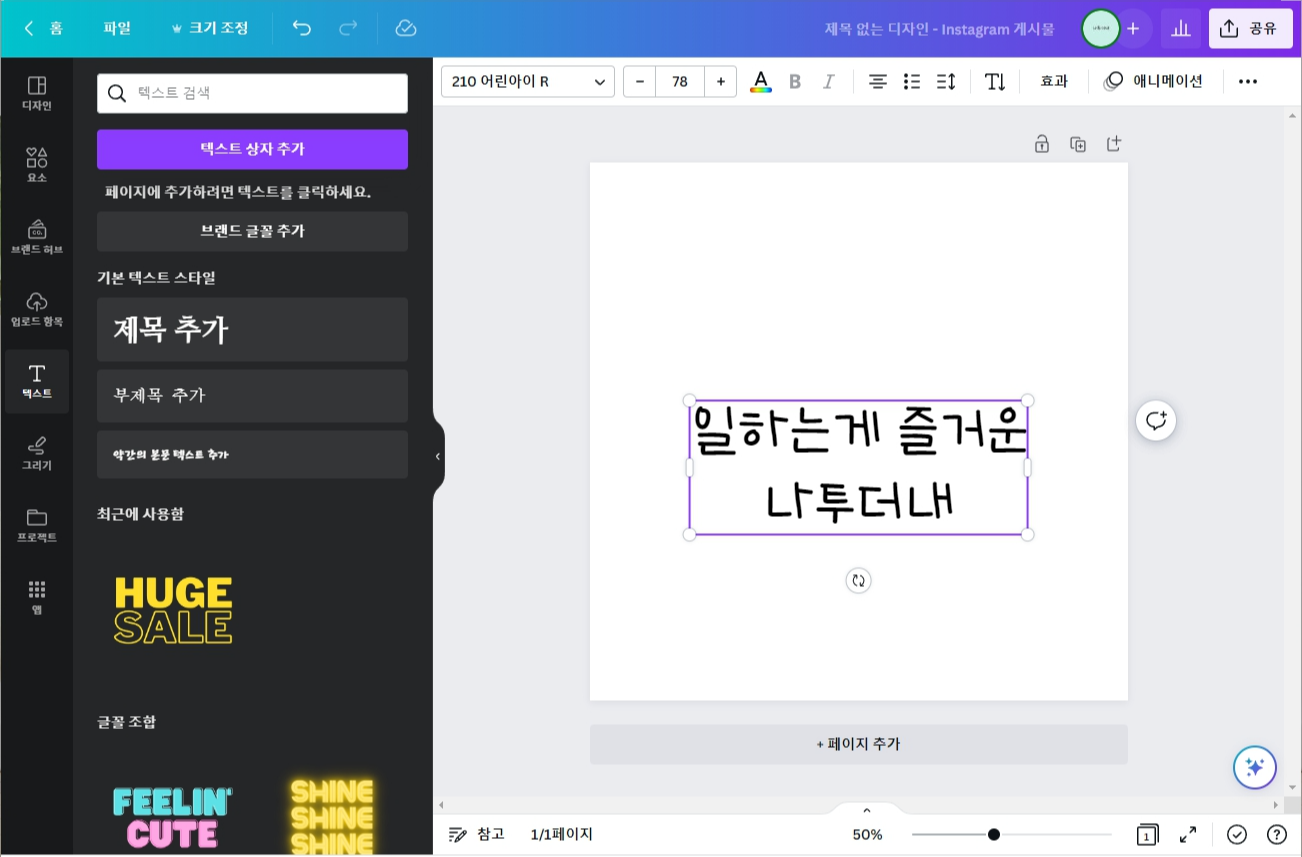Edit the font size value 78

pyautogui.click(x=680, y=81)
